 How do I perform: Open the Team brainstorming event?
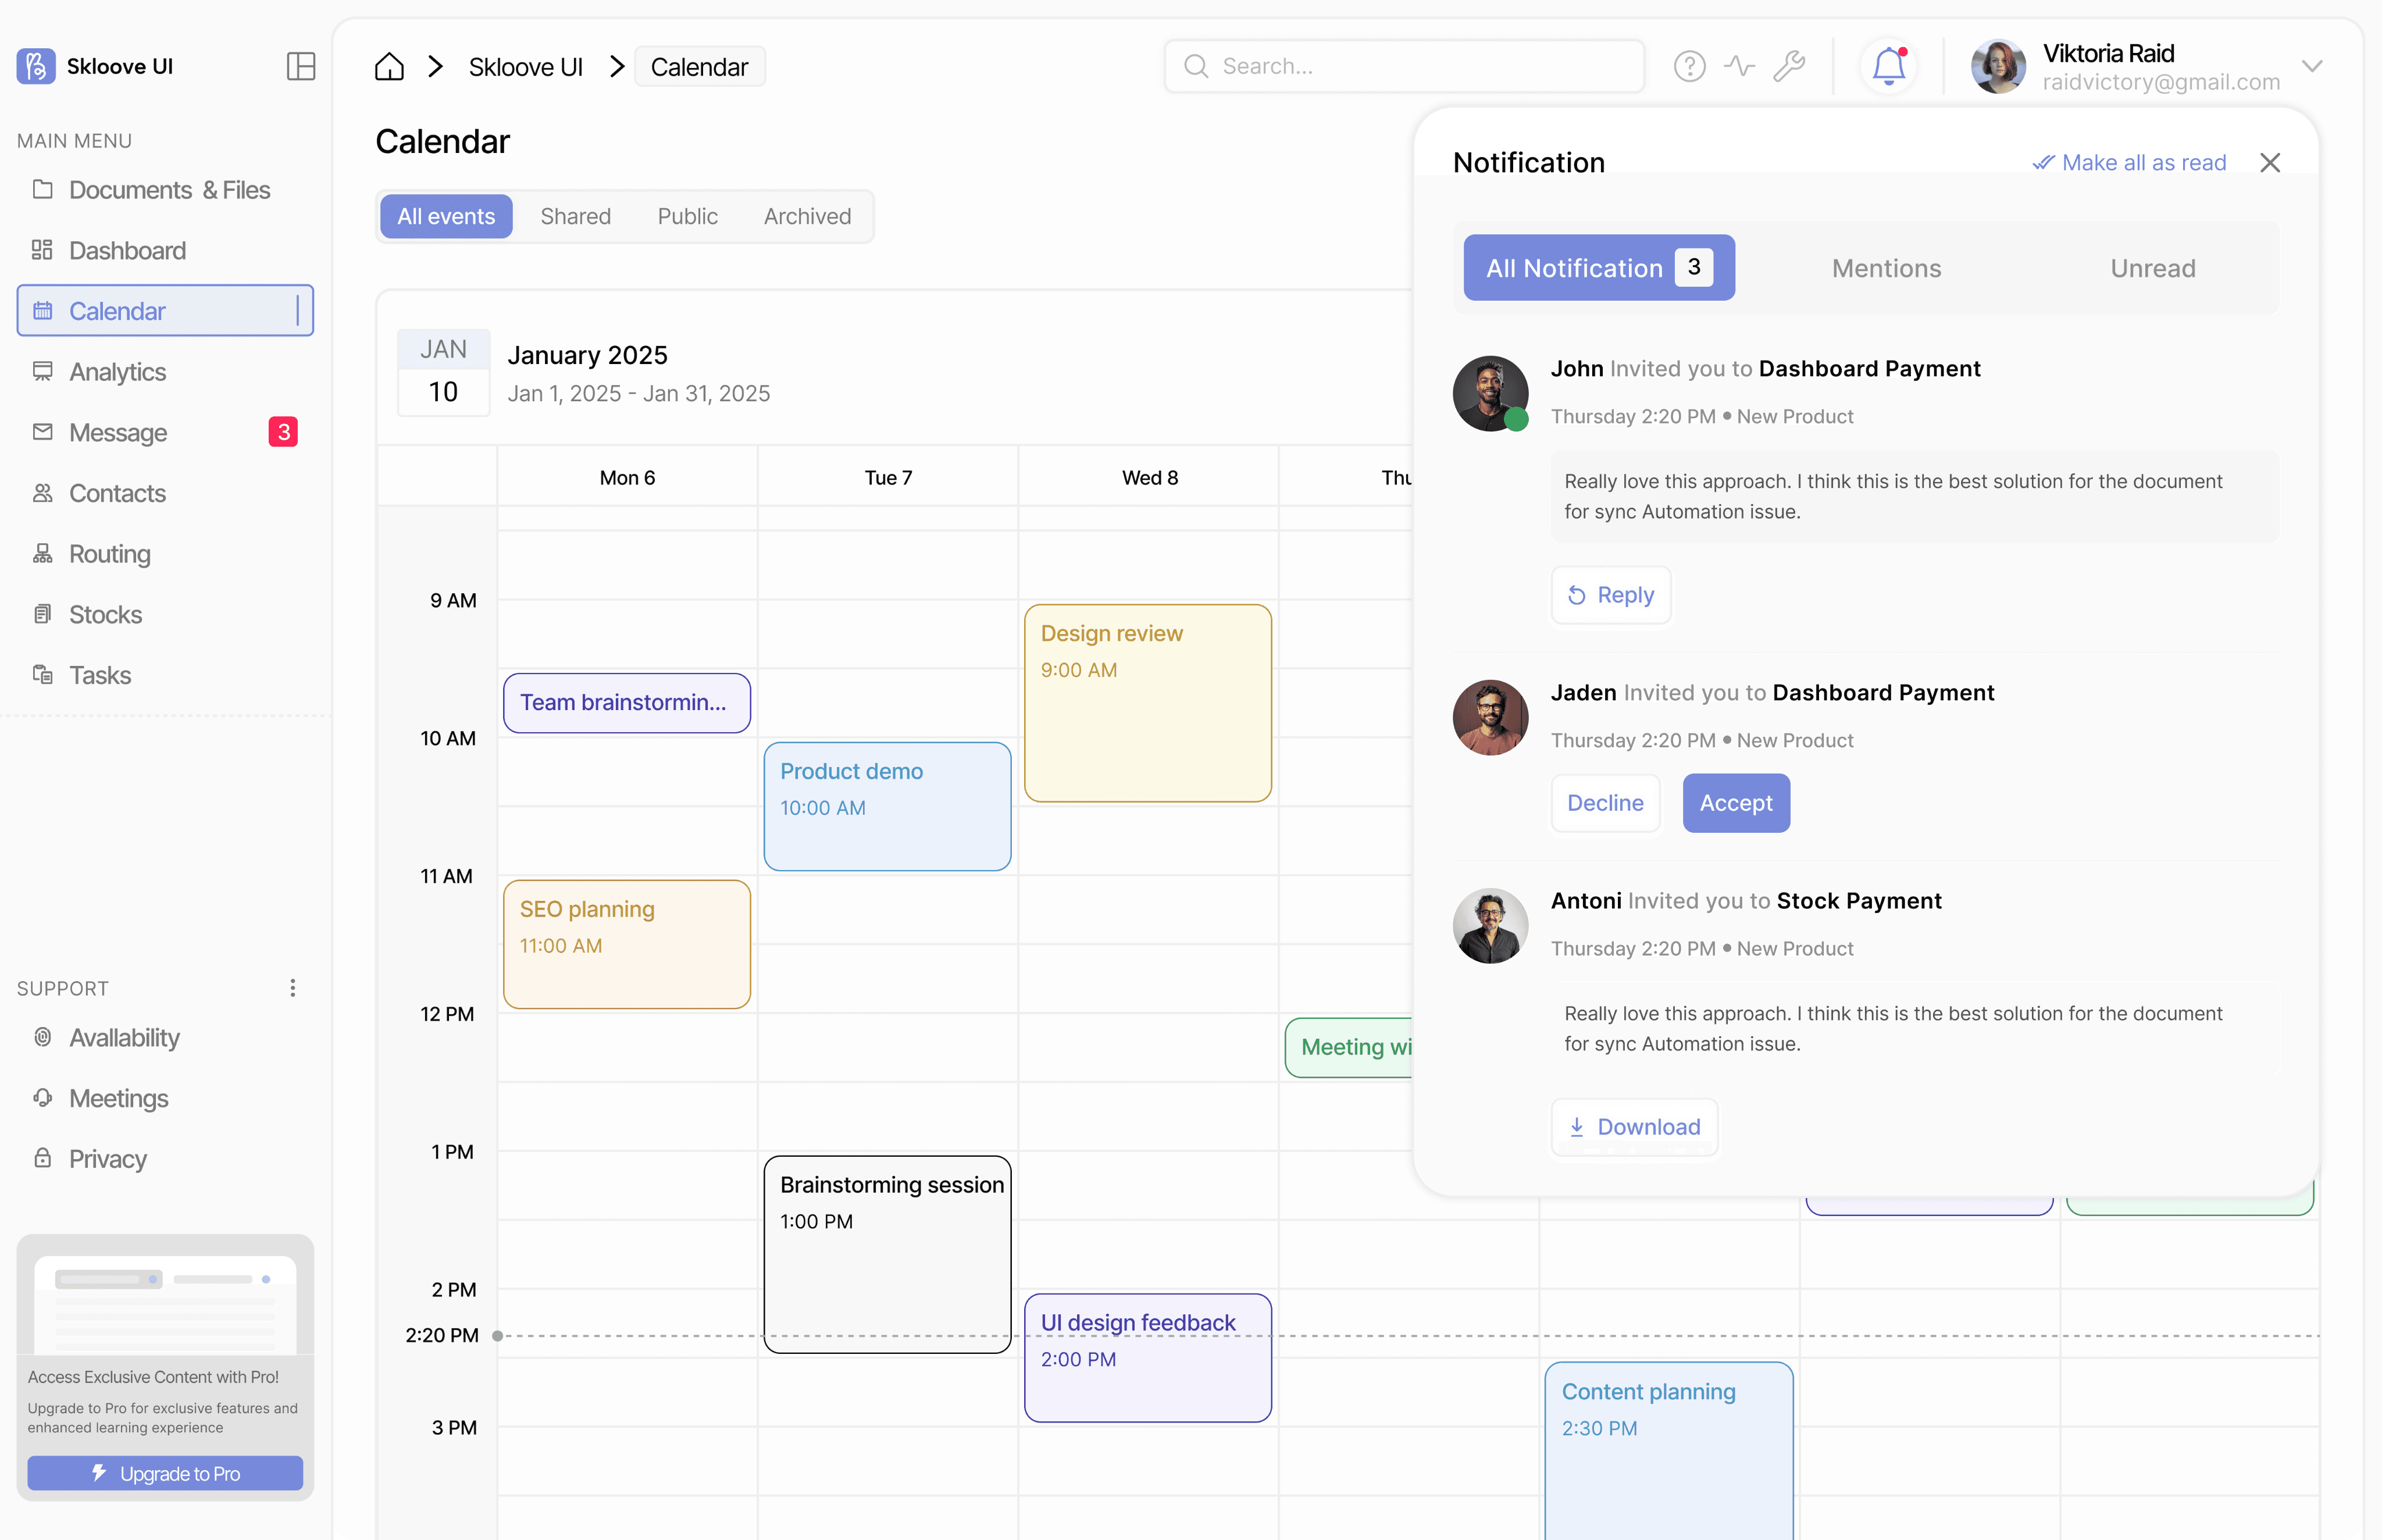pyautogui.click(x=626, y=703)
